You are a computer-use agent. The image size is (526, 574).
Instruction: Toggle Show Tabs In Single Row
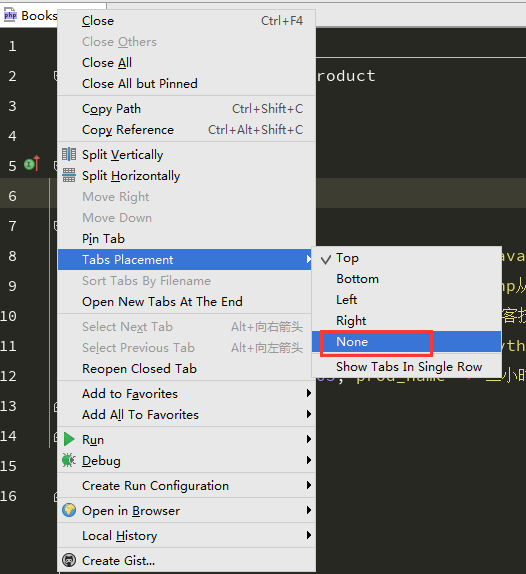click(x=406, y=366)
